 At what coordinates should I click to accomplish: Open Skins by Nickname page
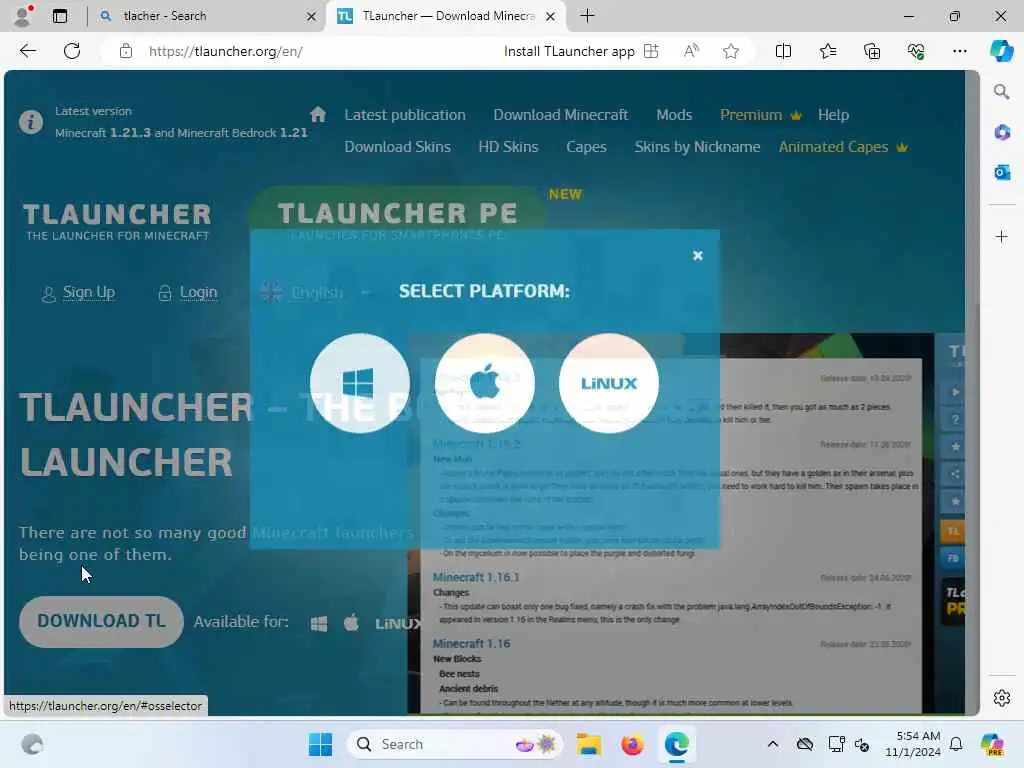pyautogui.click(x=697, y=147)
